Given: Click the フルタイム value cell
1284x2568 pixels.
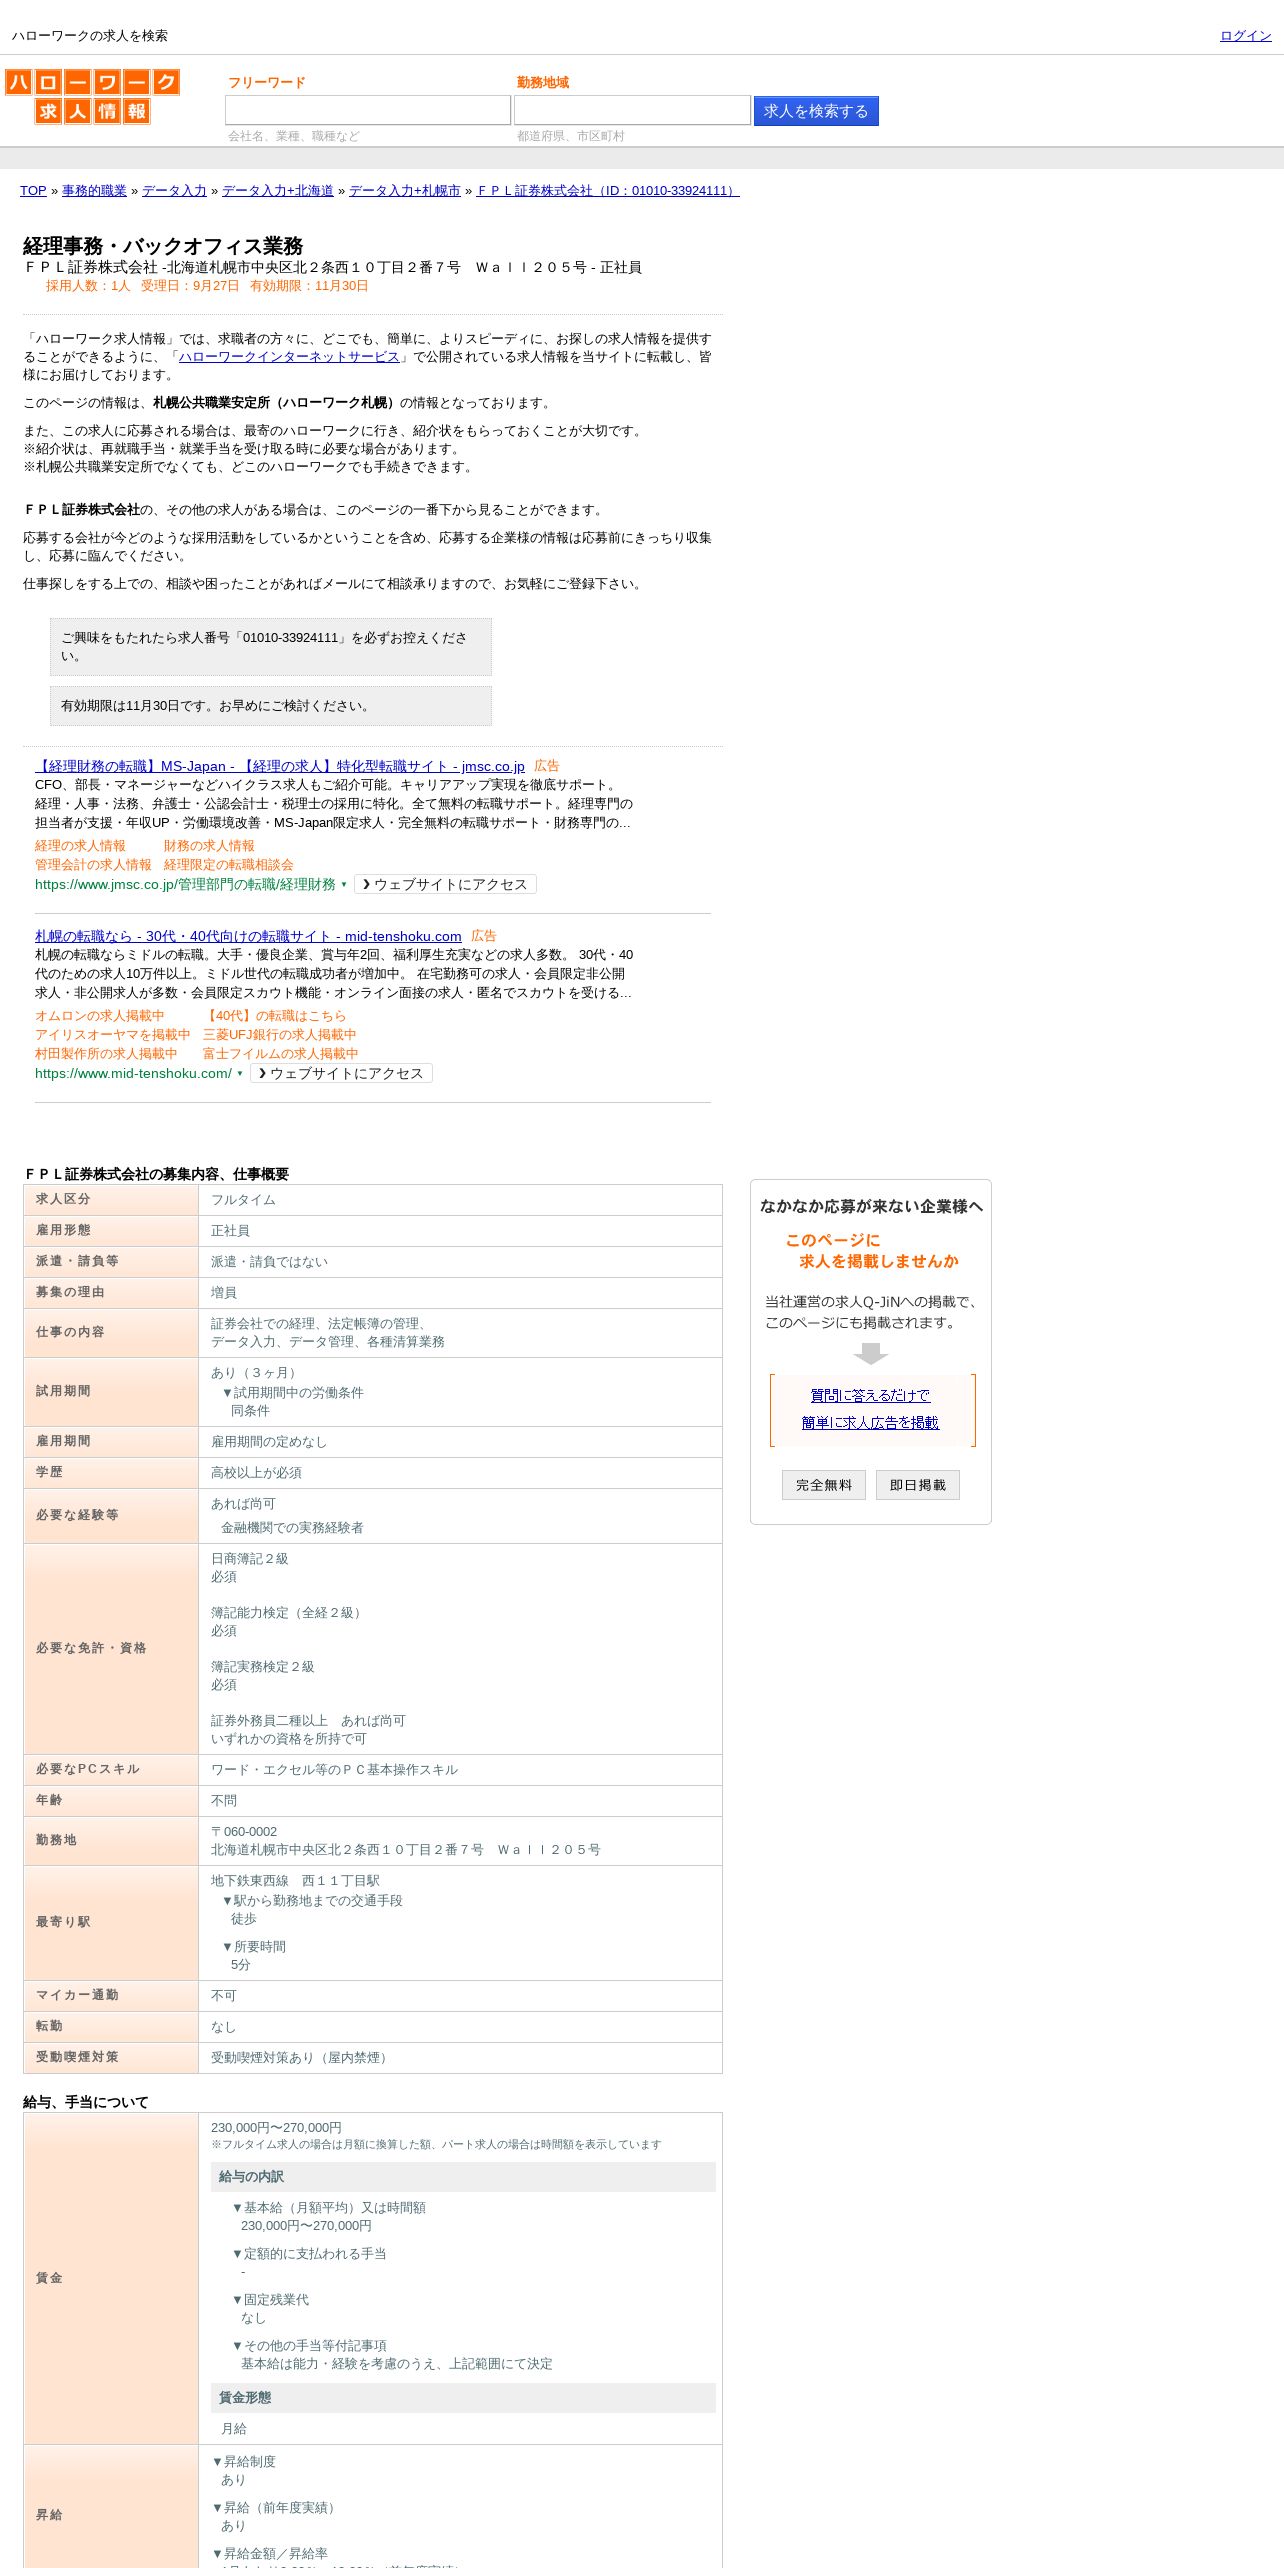Looking at the screenshot, I should [x=460, y=1200].
